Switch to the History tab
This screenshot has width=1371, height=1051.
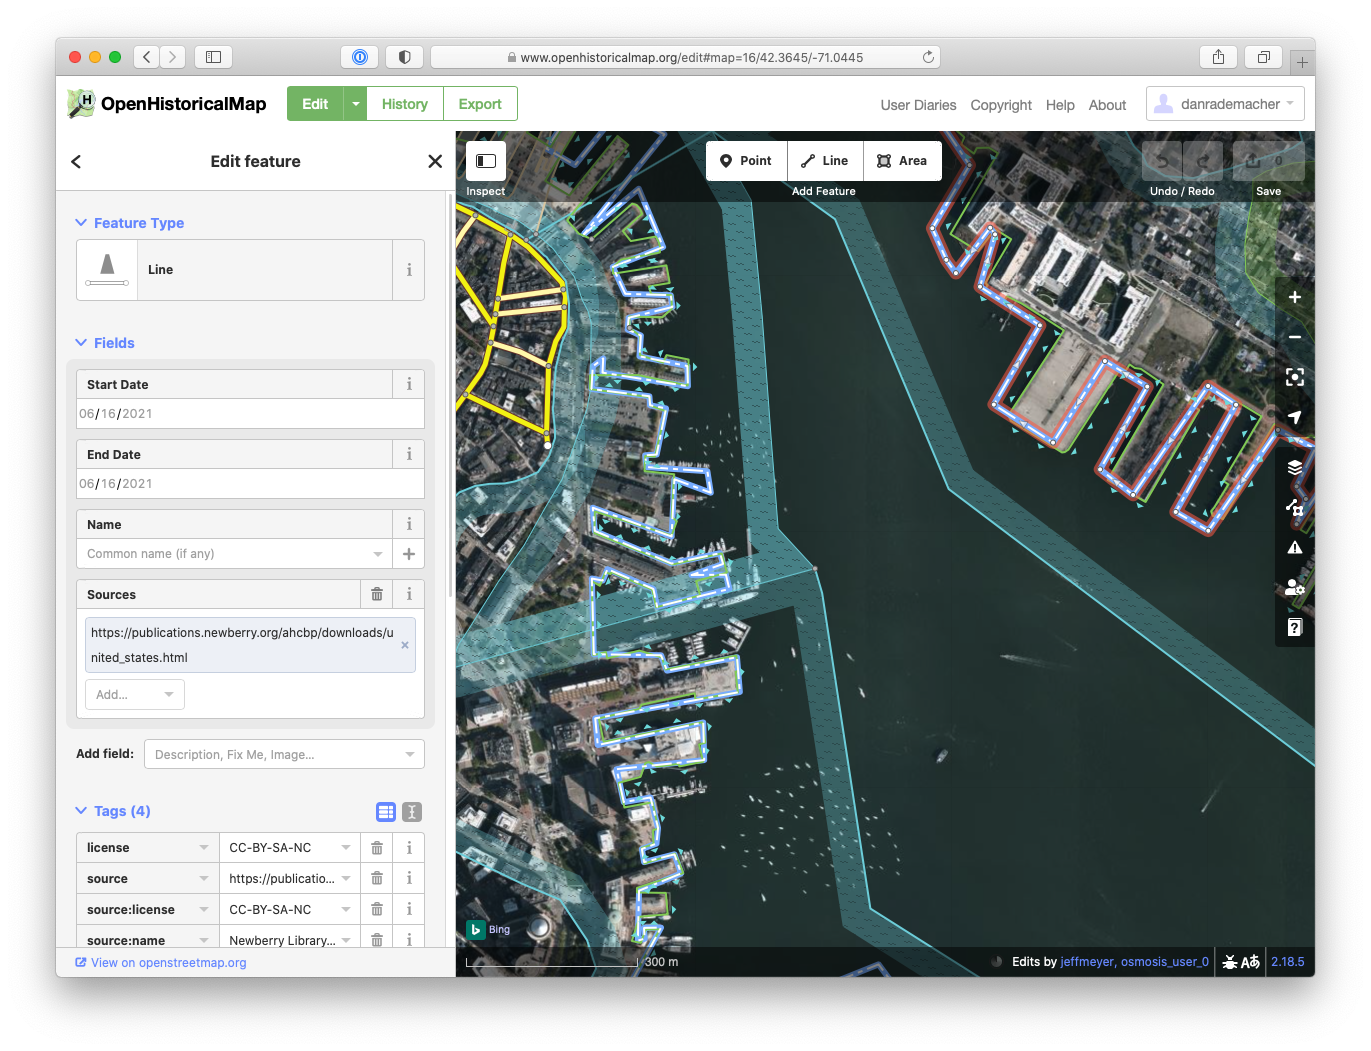click(x=404, y=103)
